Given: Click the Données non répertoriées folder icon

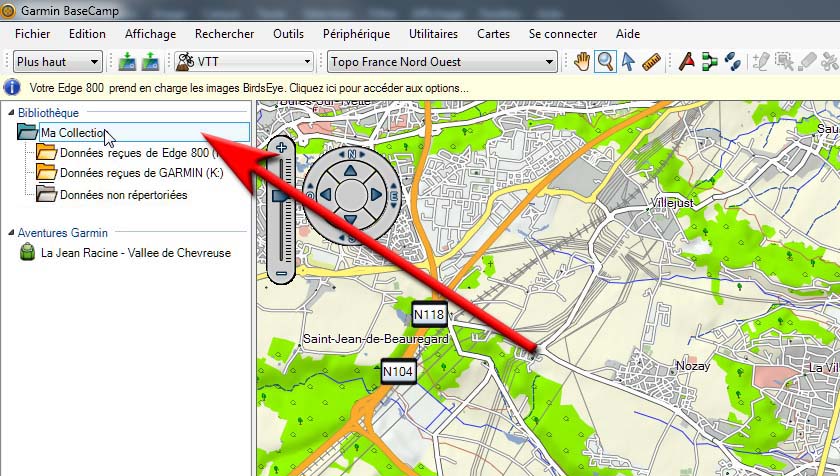Looking at the screenshot, I should point(47,194).
